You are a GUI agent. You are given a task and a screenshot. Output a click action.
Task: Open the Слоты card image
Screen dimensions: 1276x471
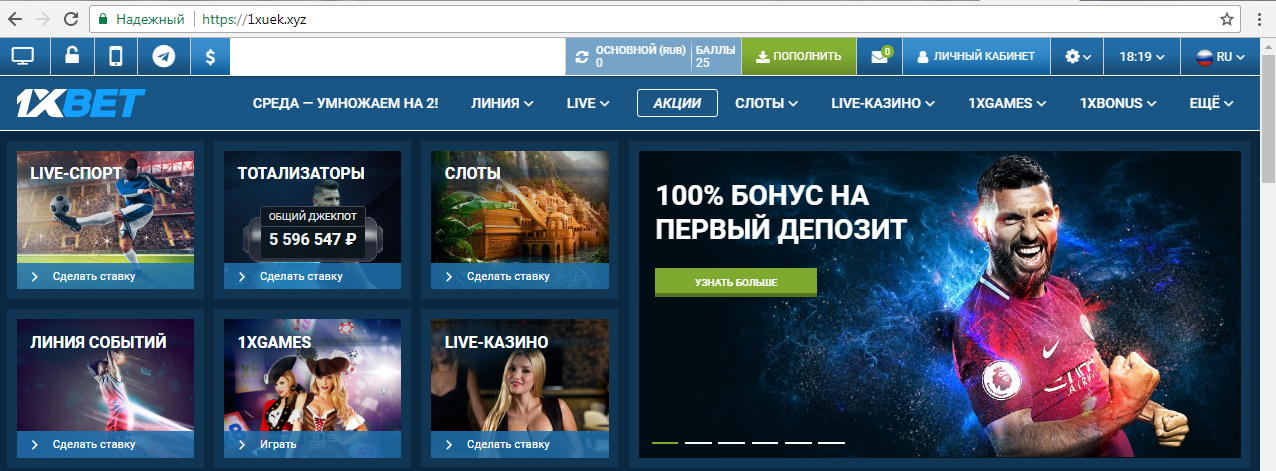click(520, 207)
